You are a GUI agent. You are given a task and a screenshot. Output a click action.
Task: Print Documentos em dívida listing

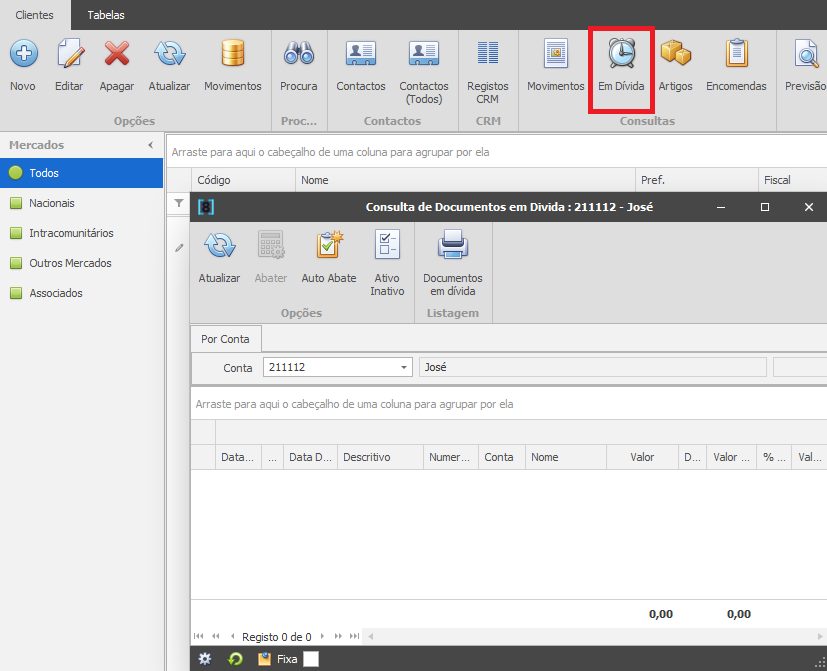tap(453, 264)
